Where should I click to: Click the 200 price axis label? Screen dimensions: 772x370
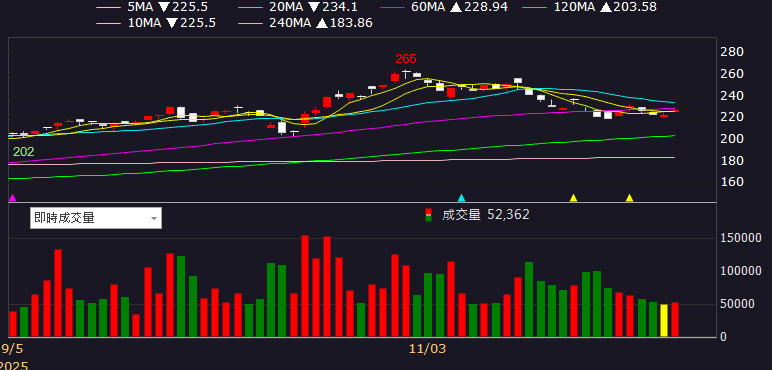click(732, 139)
